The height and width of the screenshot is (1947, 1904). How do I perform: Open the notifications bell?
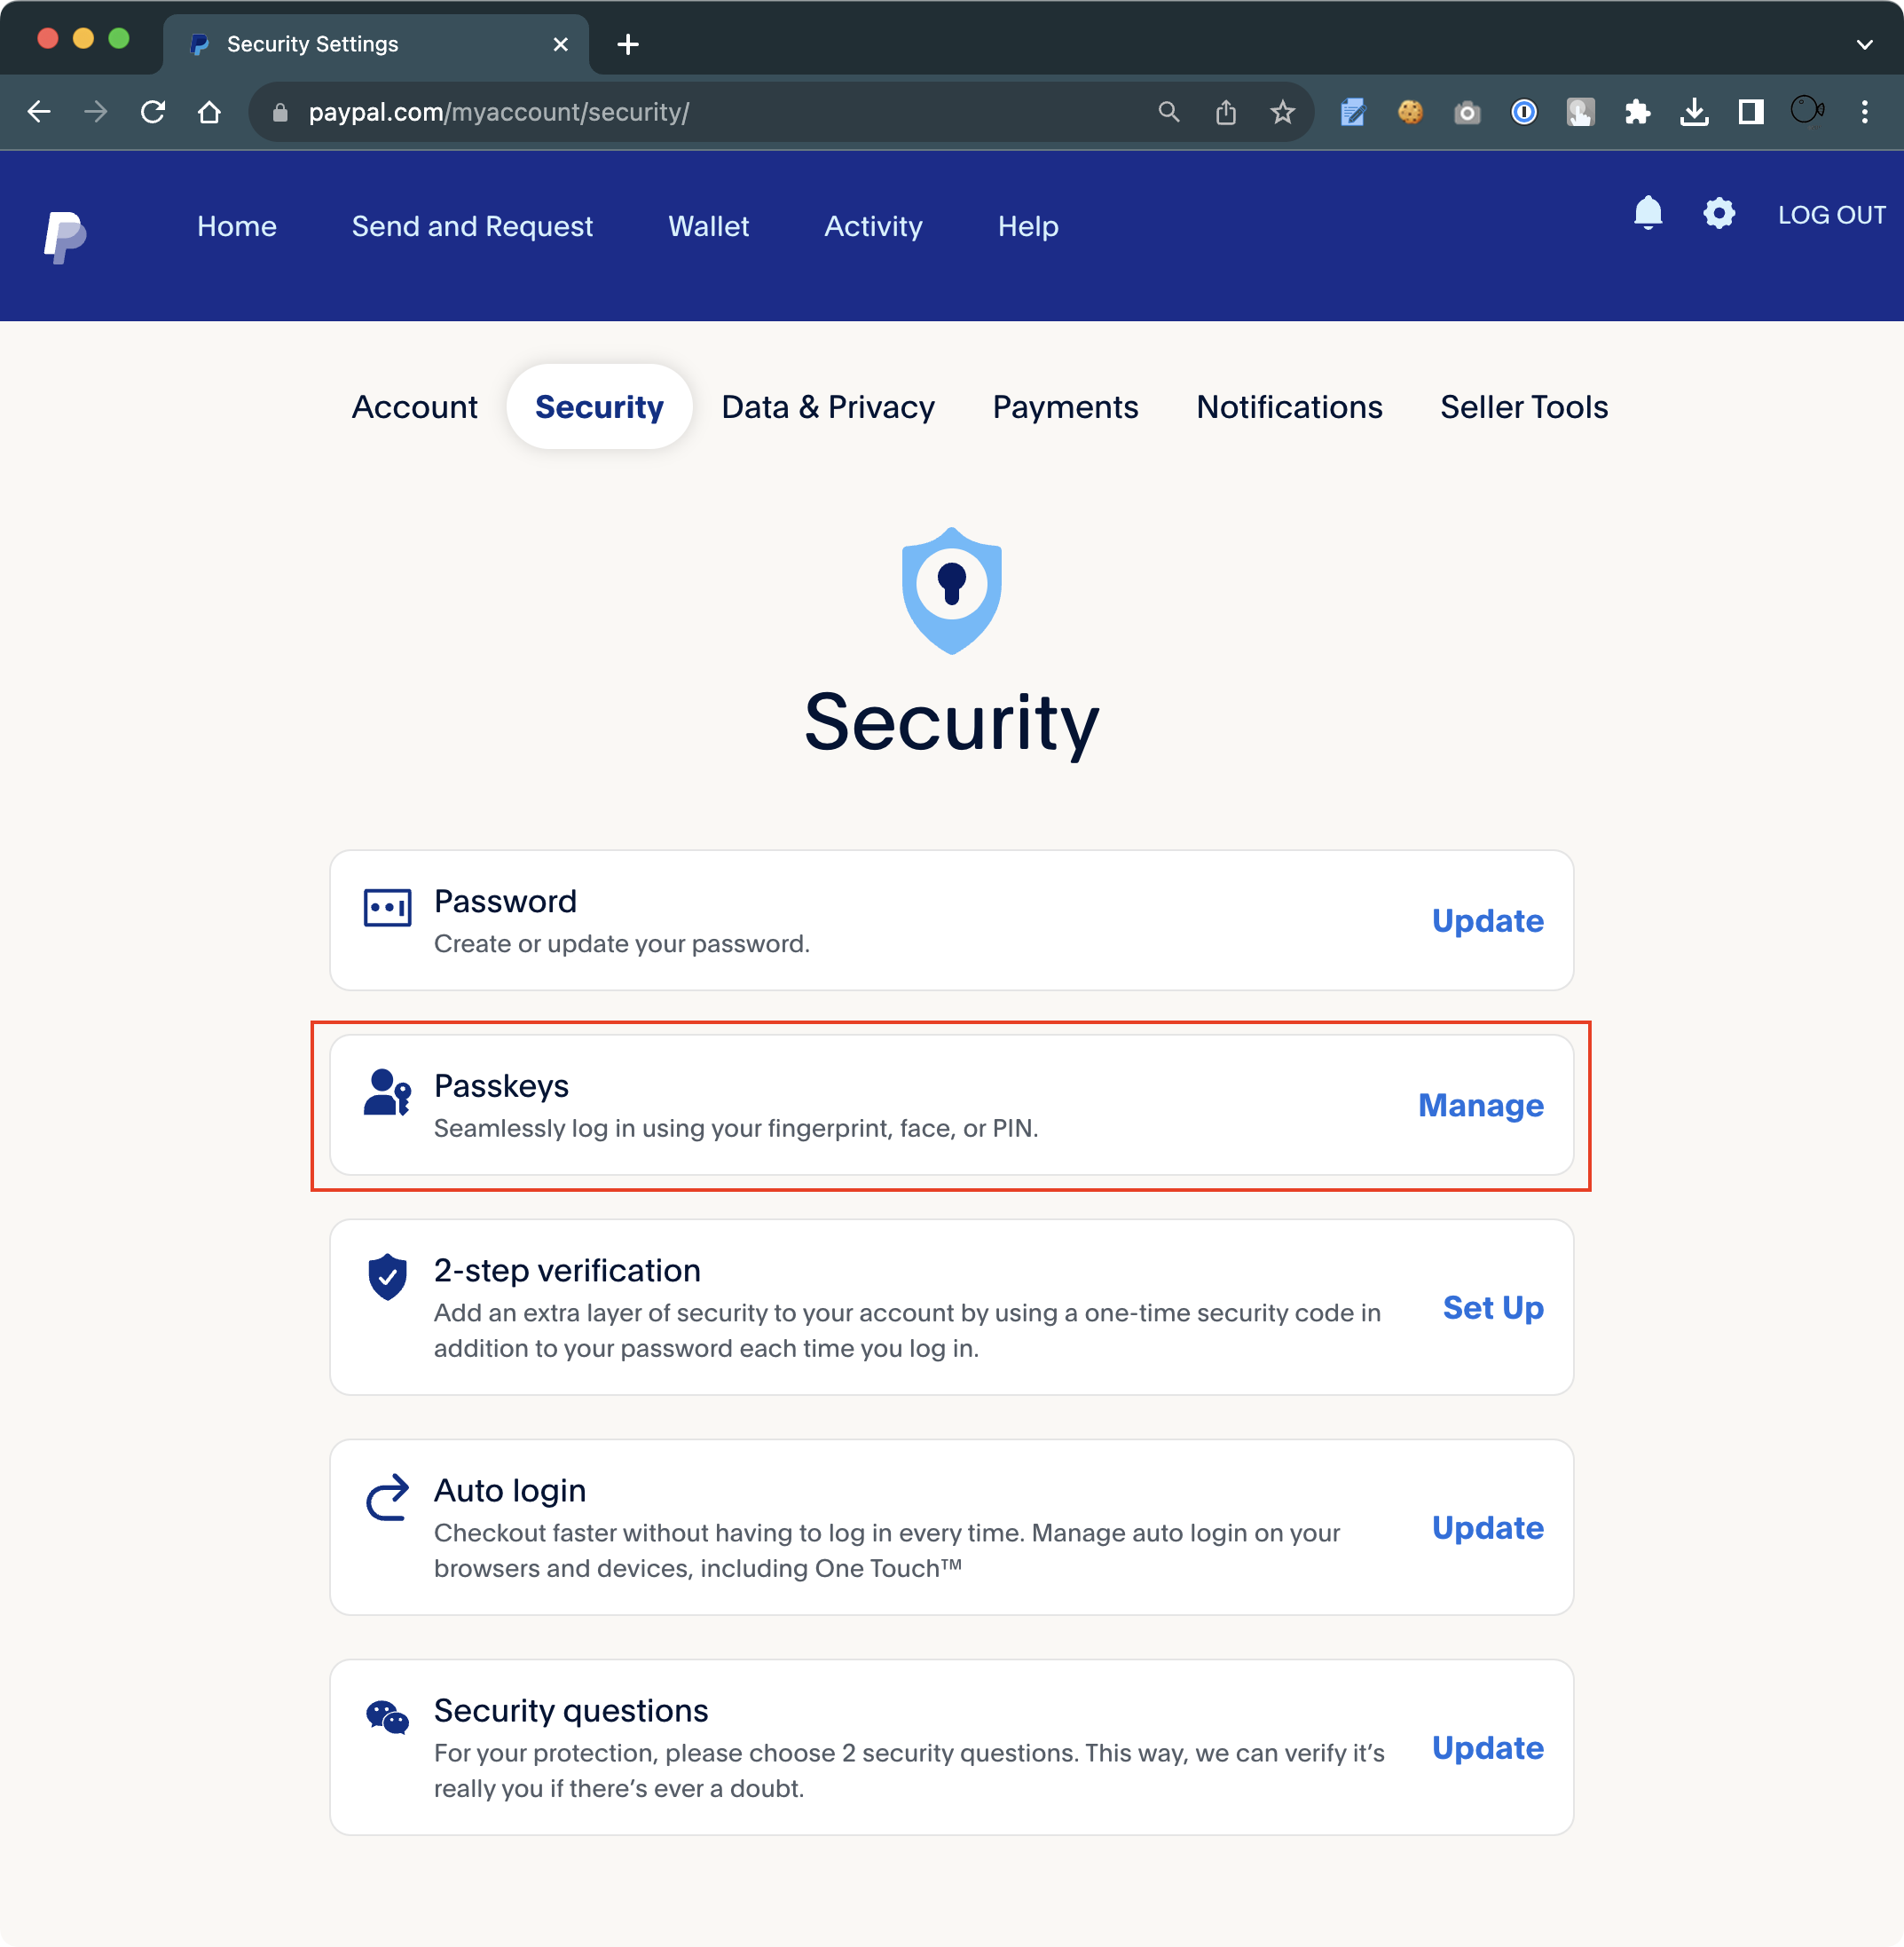point(1647,213)
